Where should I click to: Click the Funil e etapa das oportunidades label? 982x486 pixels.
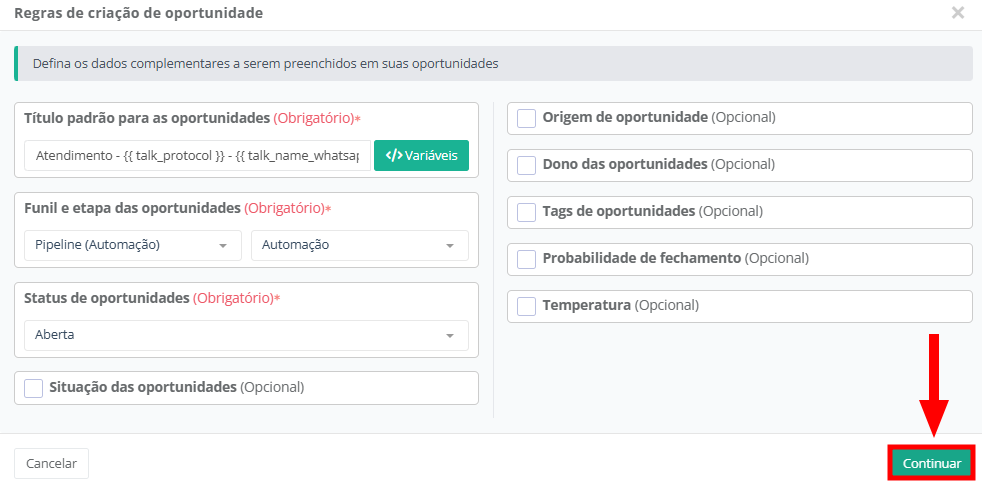(133, 208)
